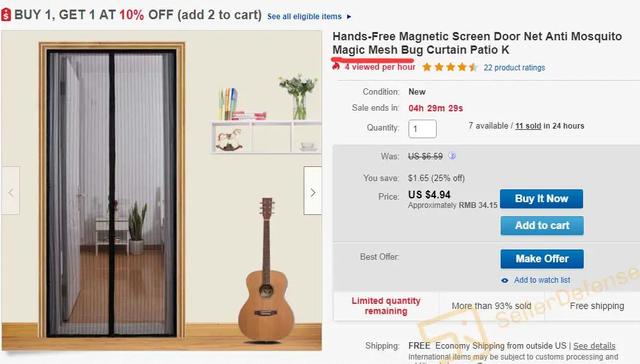Click the Add to cart button
Image resolution: width=640 pixels, height=364 pixels.
[x=542, y=225]
